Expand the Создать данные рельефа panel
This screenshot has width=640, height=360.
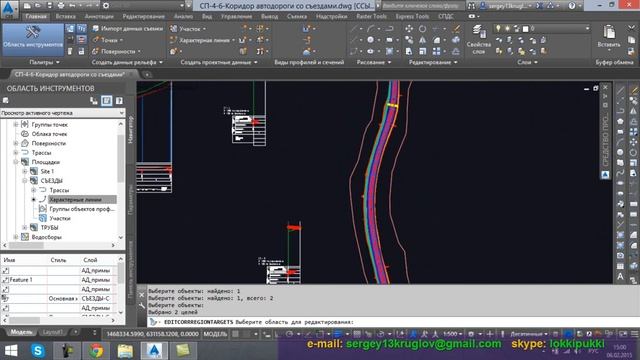coord(127,62)
